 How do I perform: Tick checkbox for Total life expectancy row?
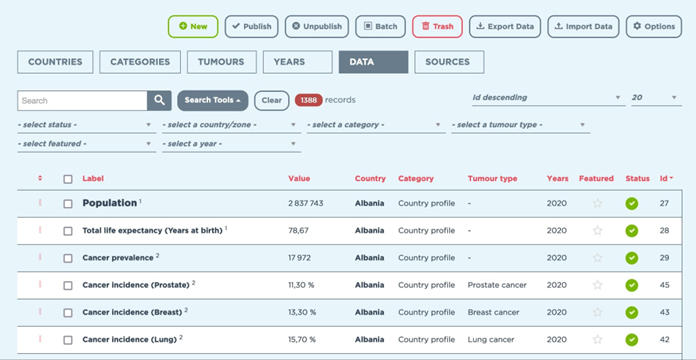pos(67,231)
